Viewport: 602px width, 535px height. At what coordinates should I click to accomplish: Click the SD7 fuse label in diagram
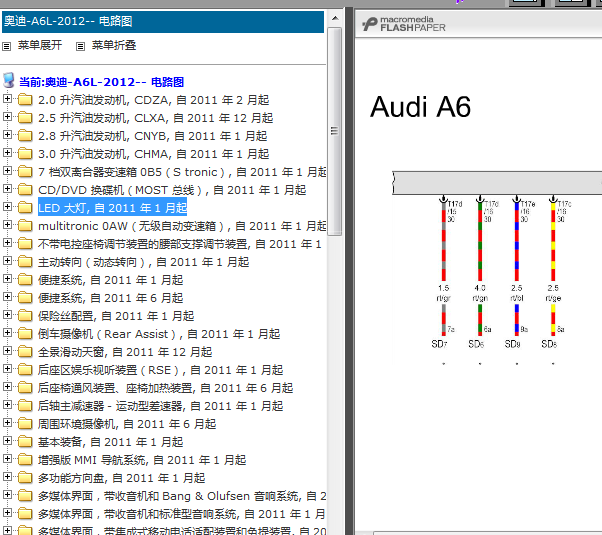[439, 344]
